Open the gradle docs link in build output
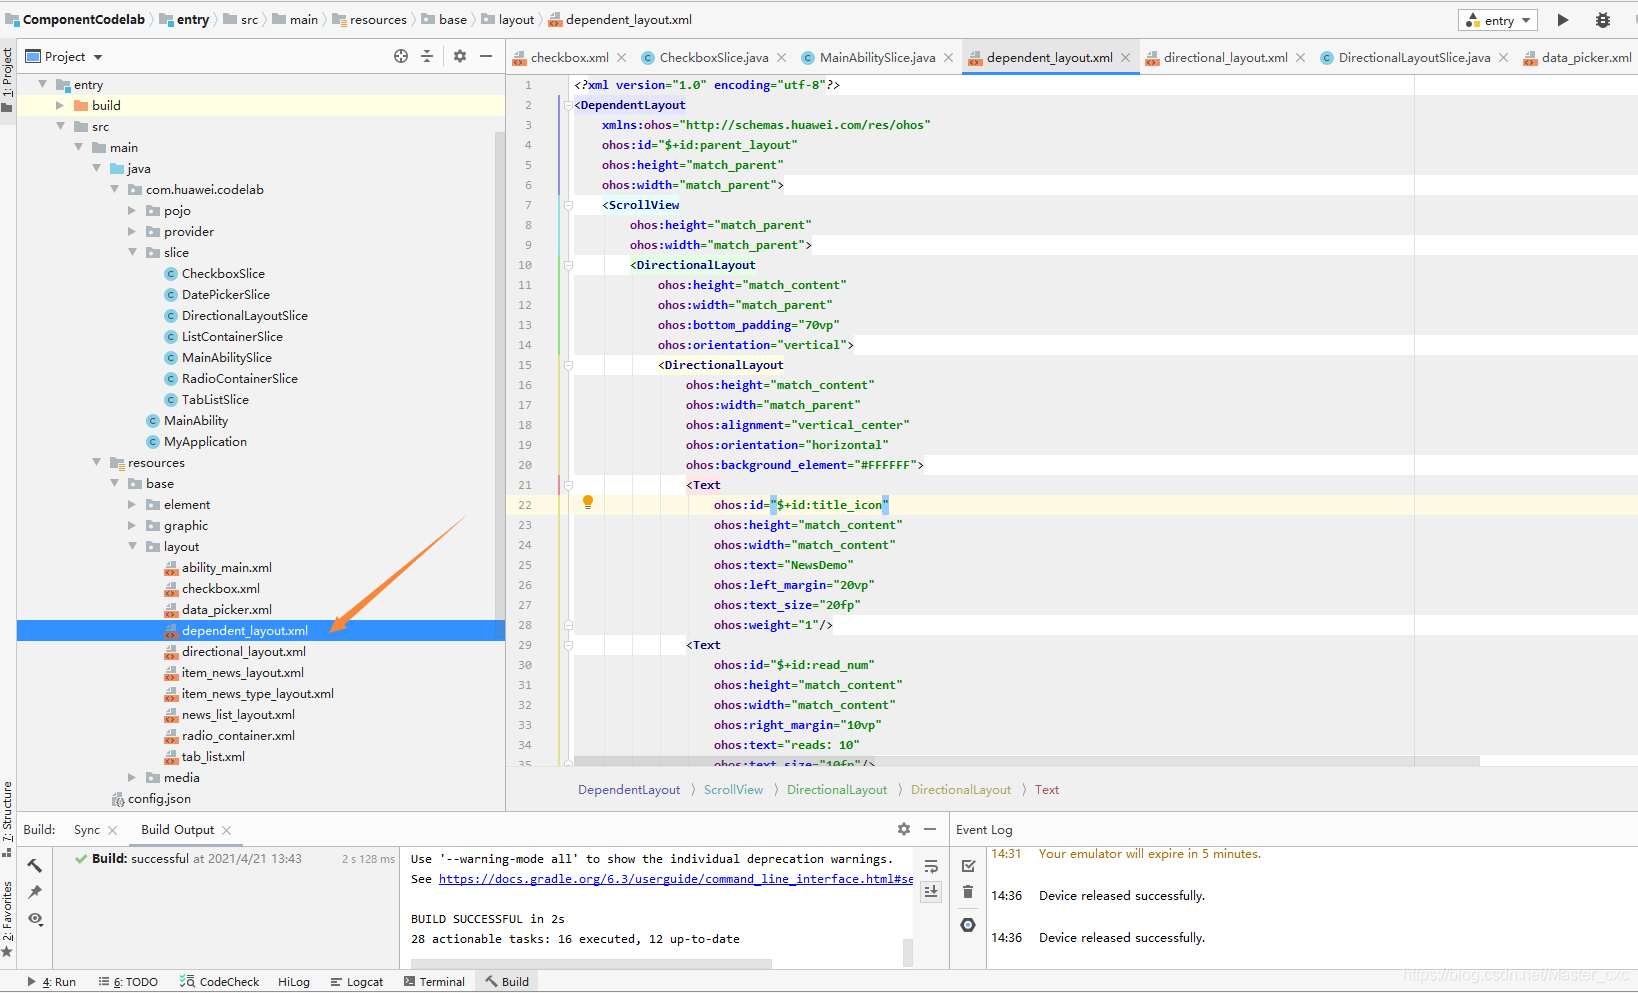1638x993 pixels. tap(676, 879)
